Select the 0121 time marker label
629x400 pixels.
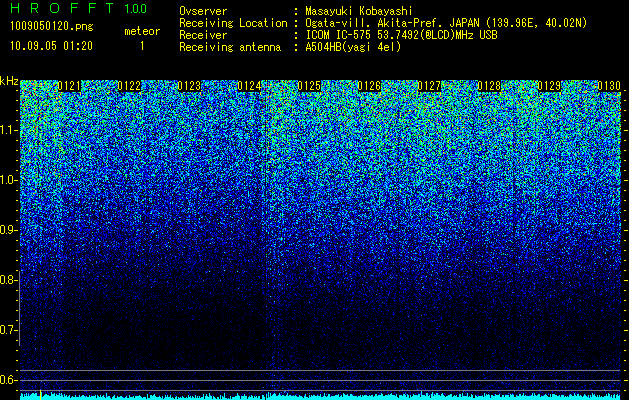tap(69, 86)
